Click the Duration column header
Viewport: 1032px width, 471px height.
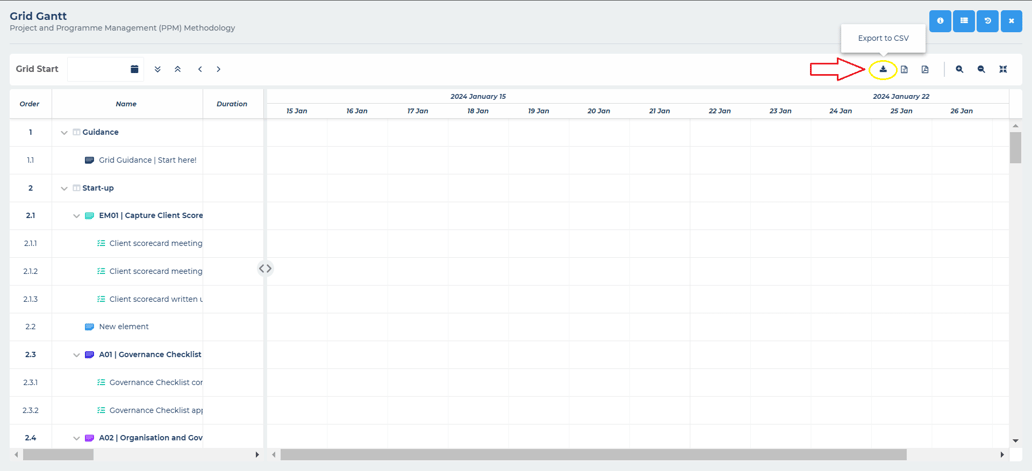(232, 104)
